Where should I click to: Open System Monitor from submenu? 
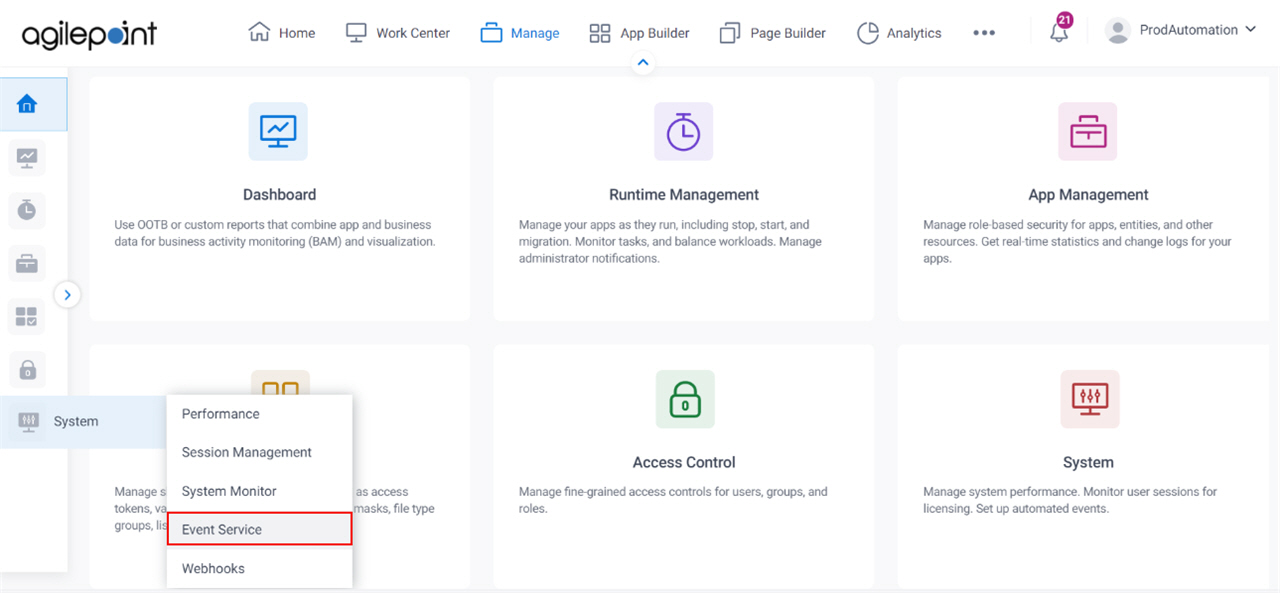click(260, 491)
